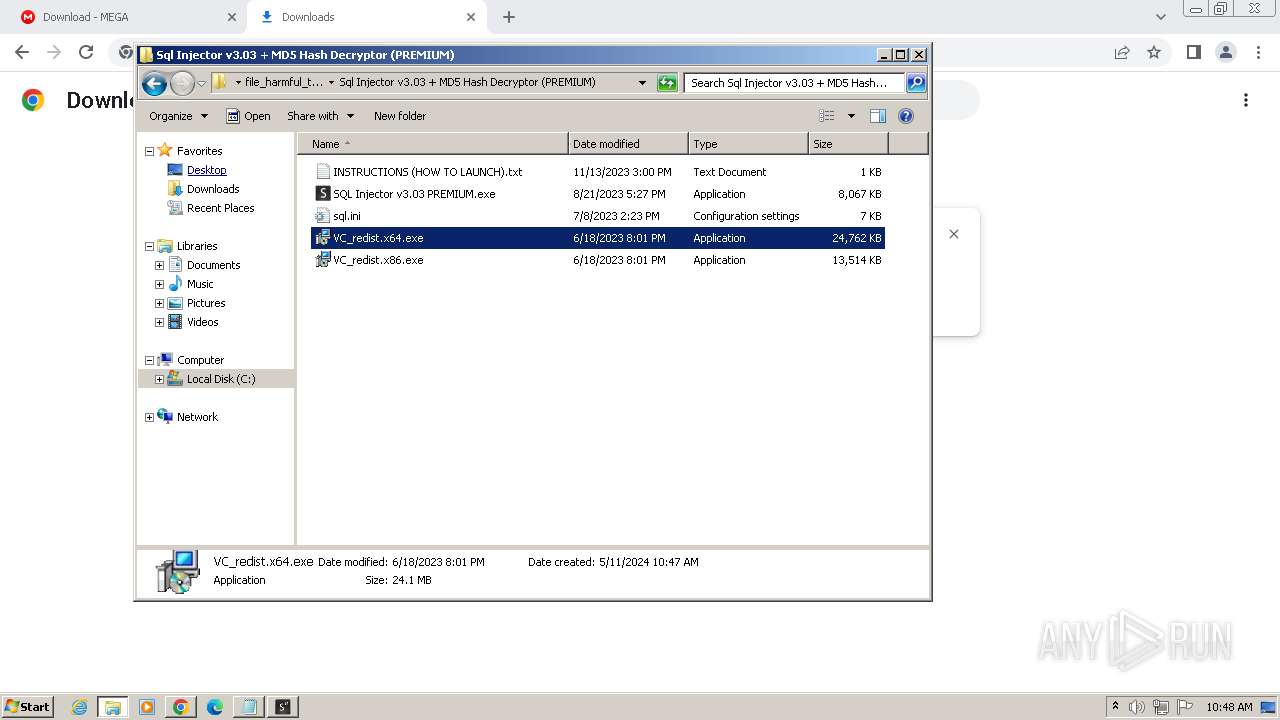The width and height of the screenshot is (1280, 720).
Task: Sort by Date modified column
Action: point(628,144)
